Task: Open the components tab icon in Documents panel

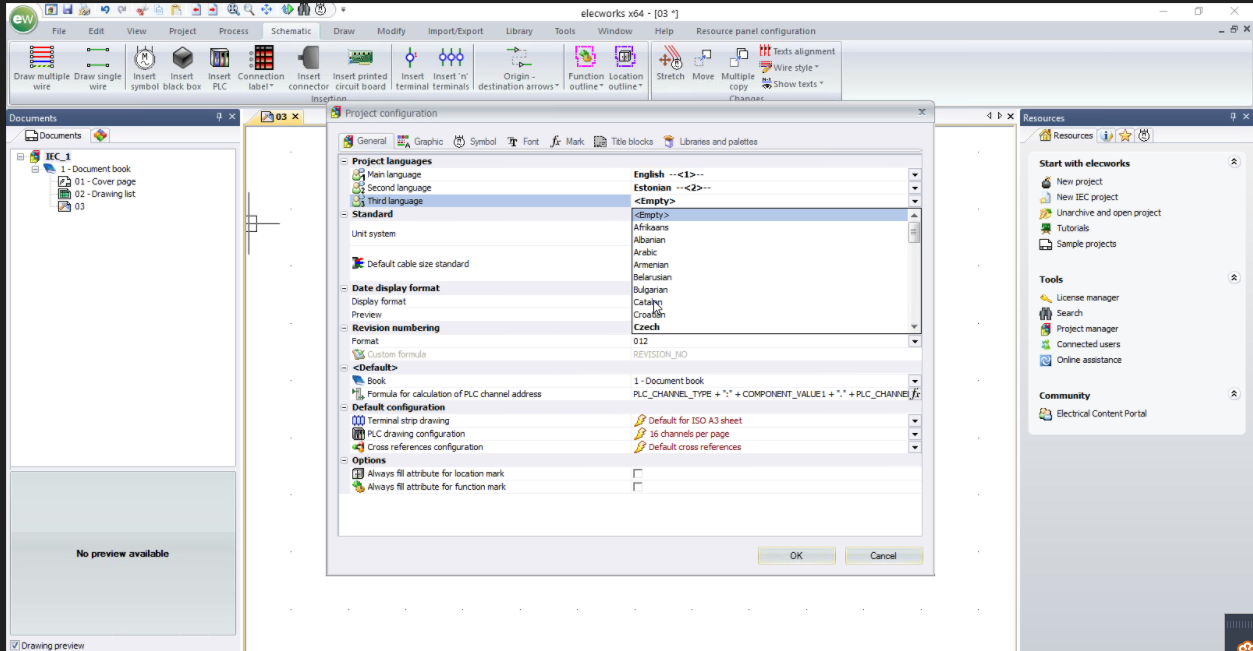Action: 100,135
